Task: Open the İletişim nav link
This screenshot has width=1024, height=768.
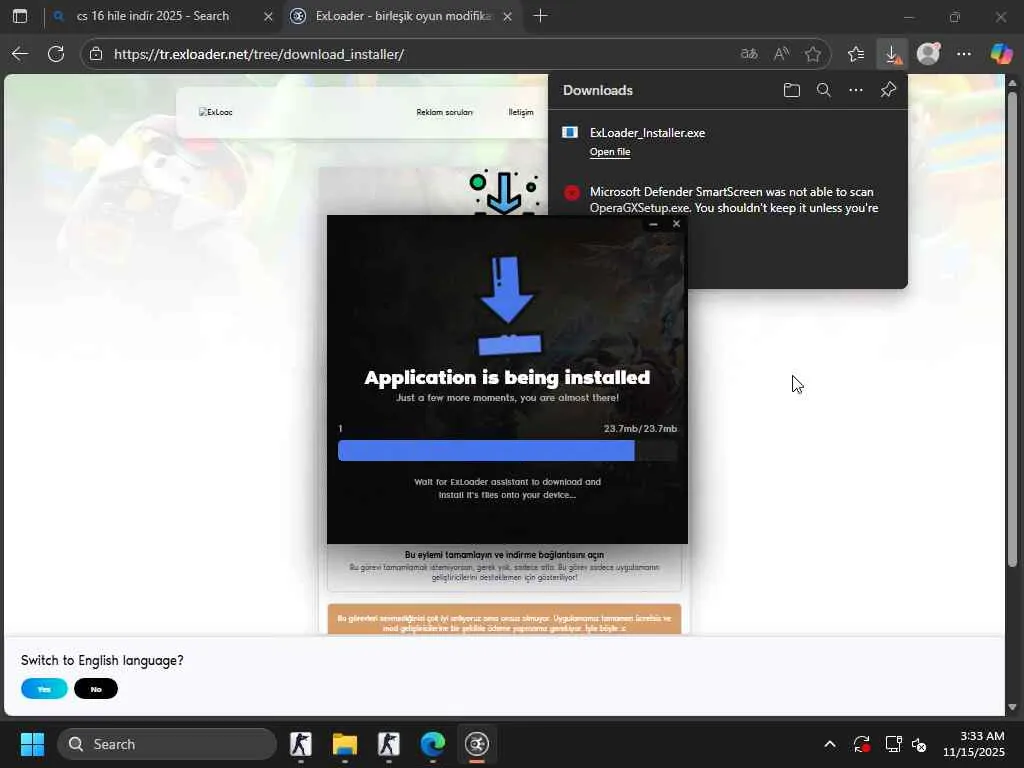Action: click(x=521, y=112)
